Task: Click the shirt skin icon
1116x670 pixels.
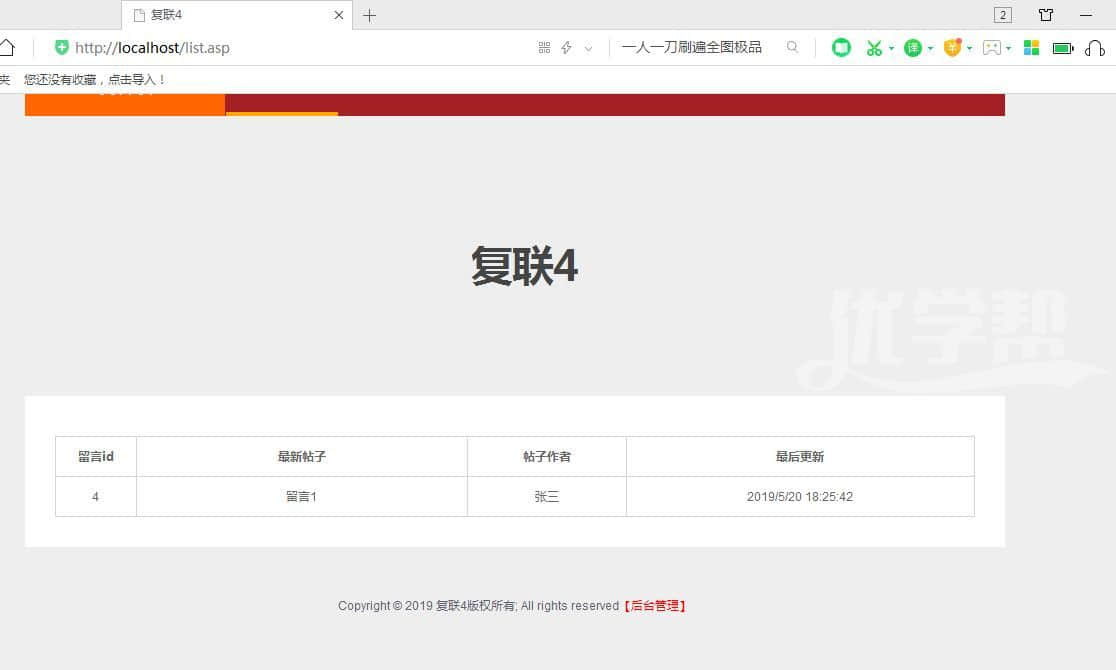Action: point(1046,15)
